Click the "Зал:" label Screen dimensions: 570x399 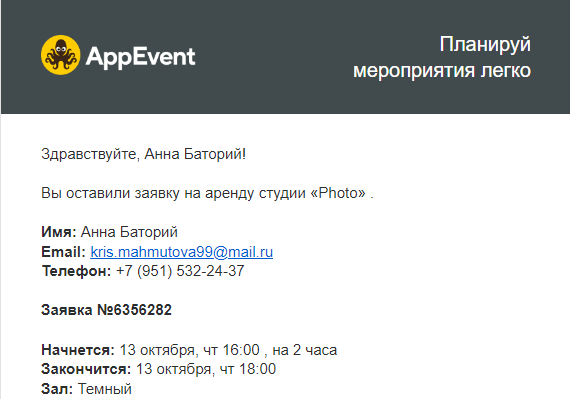(57, 389)
